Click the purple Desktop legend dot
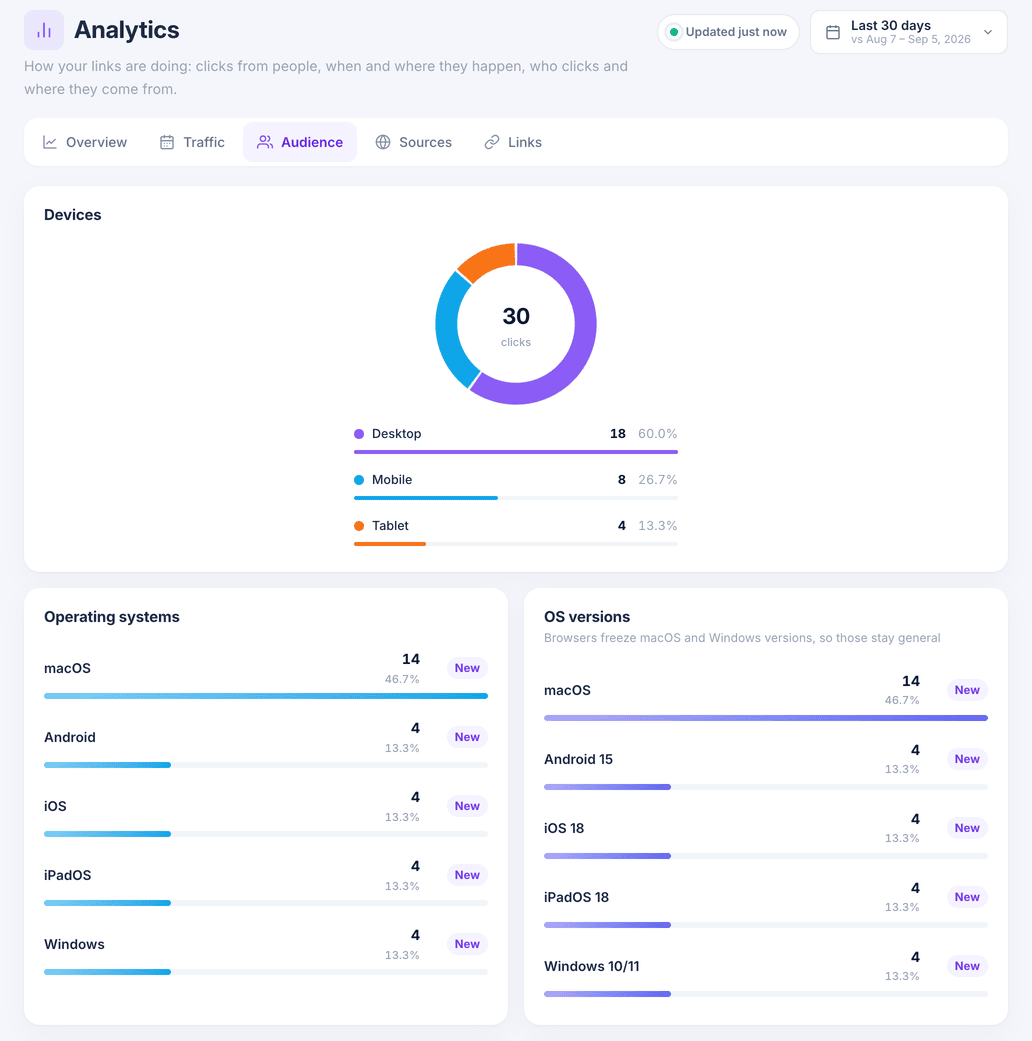This screenshot has width=1032, height=1041. [359, 434]
